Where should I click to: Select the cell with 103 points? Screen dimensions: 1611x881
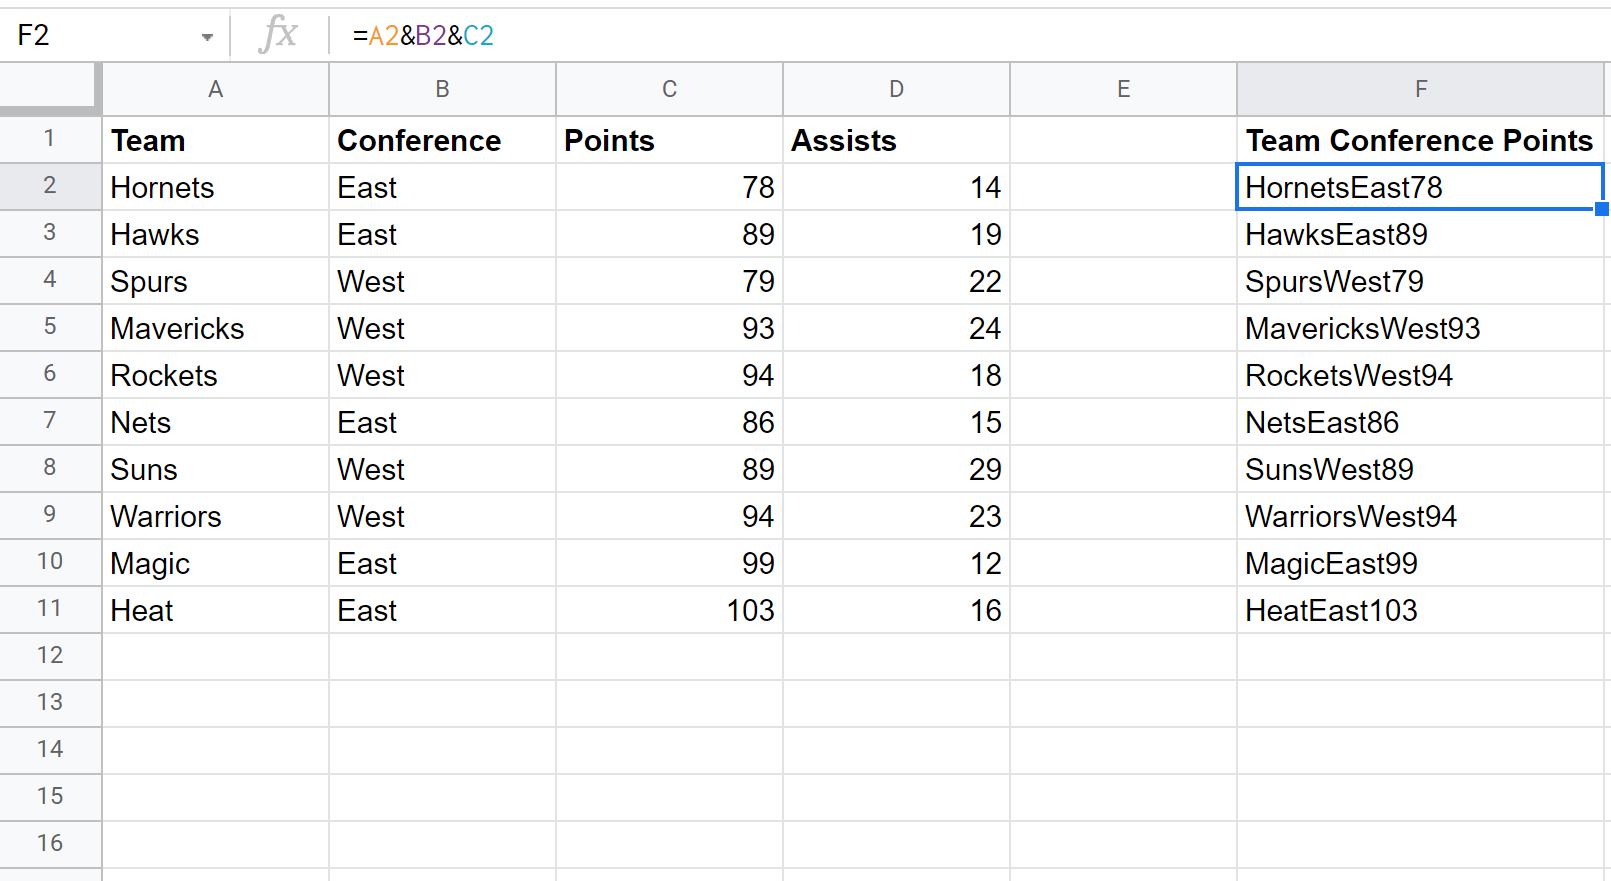click(x=669, y=610)
